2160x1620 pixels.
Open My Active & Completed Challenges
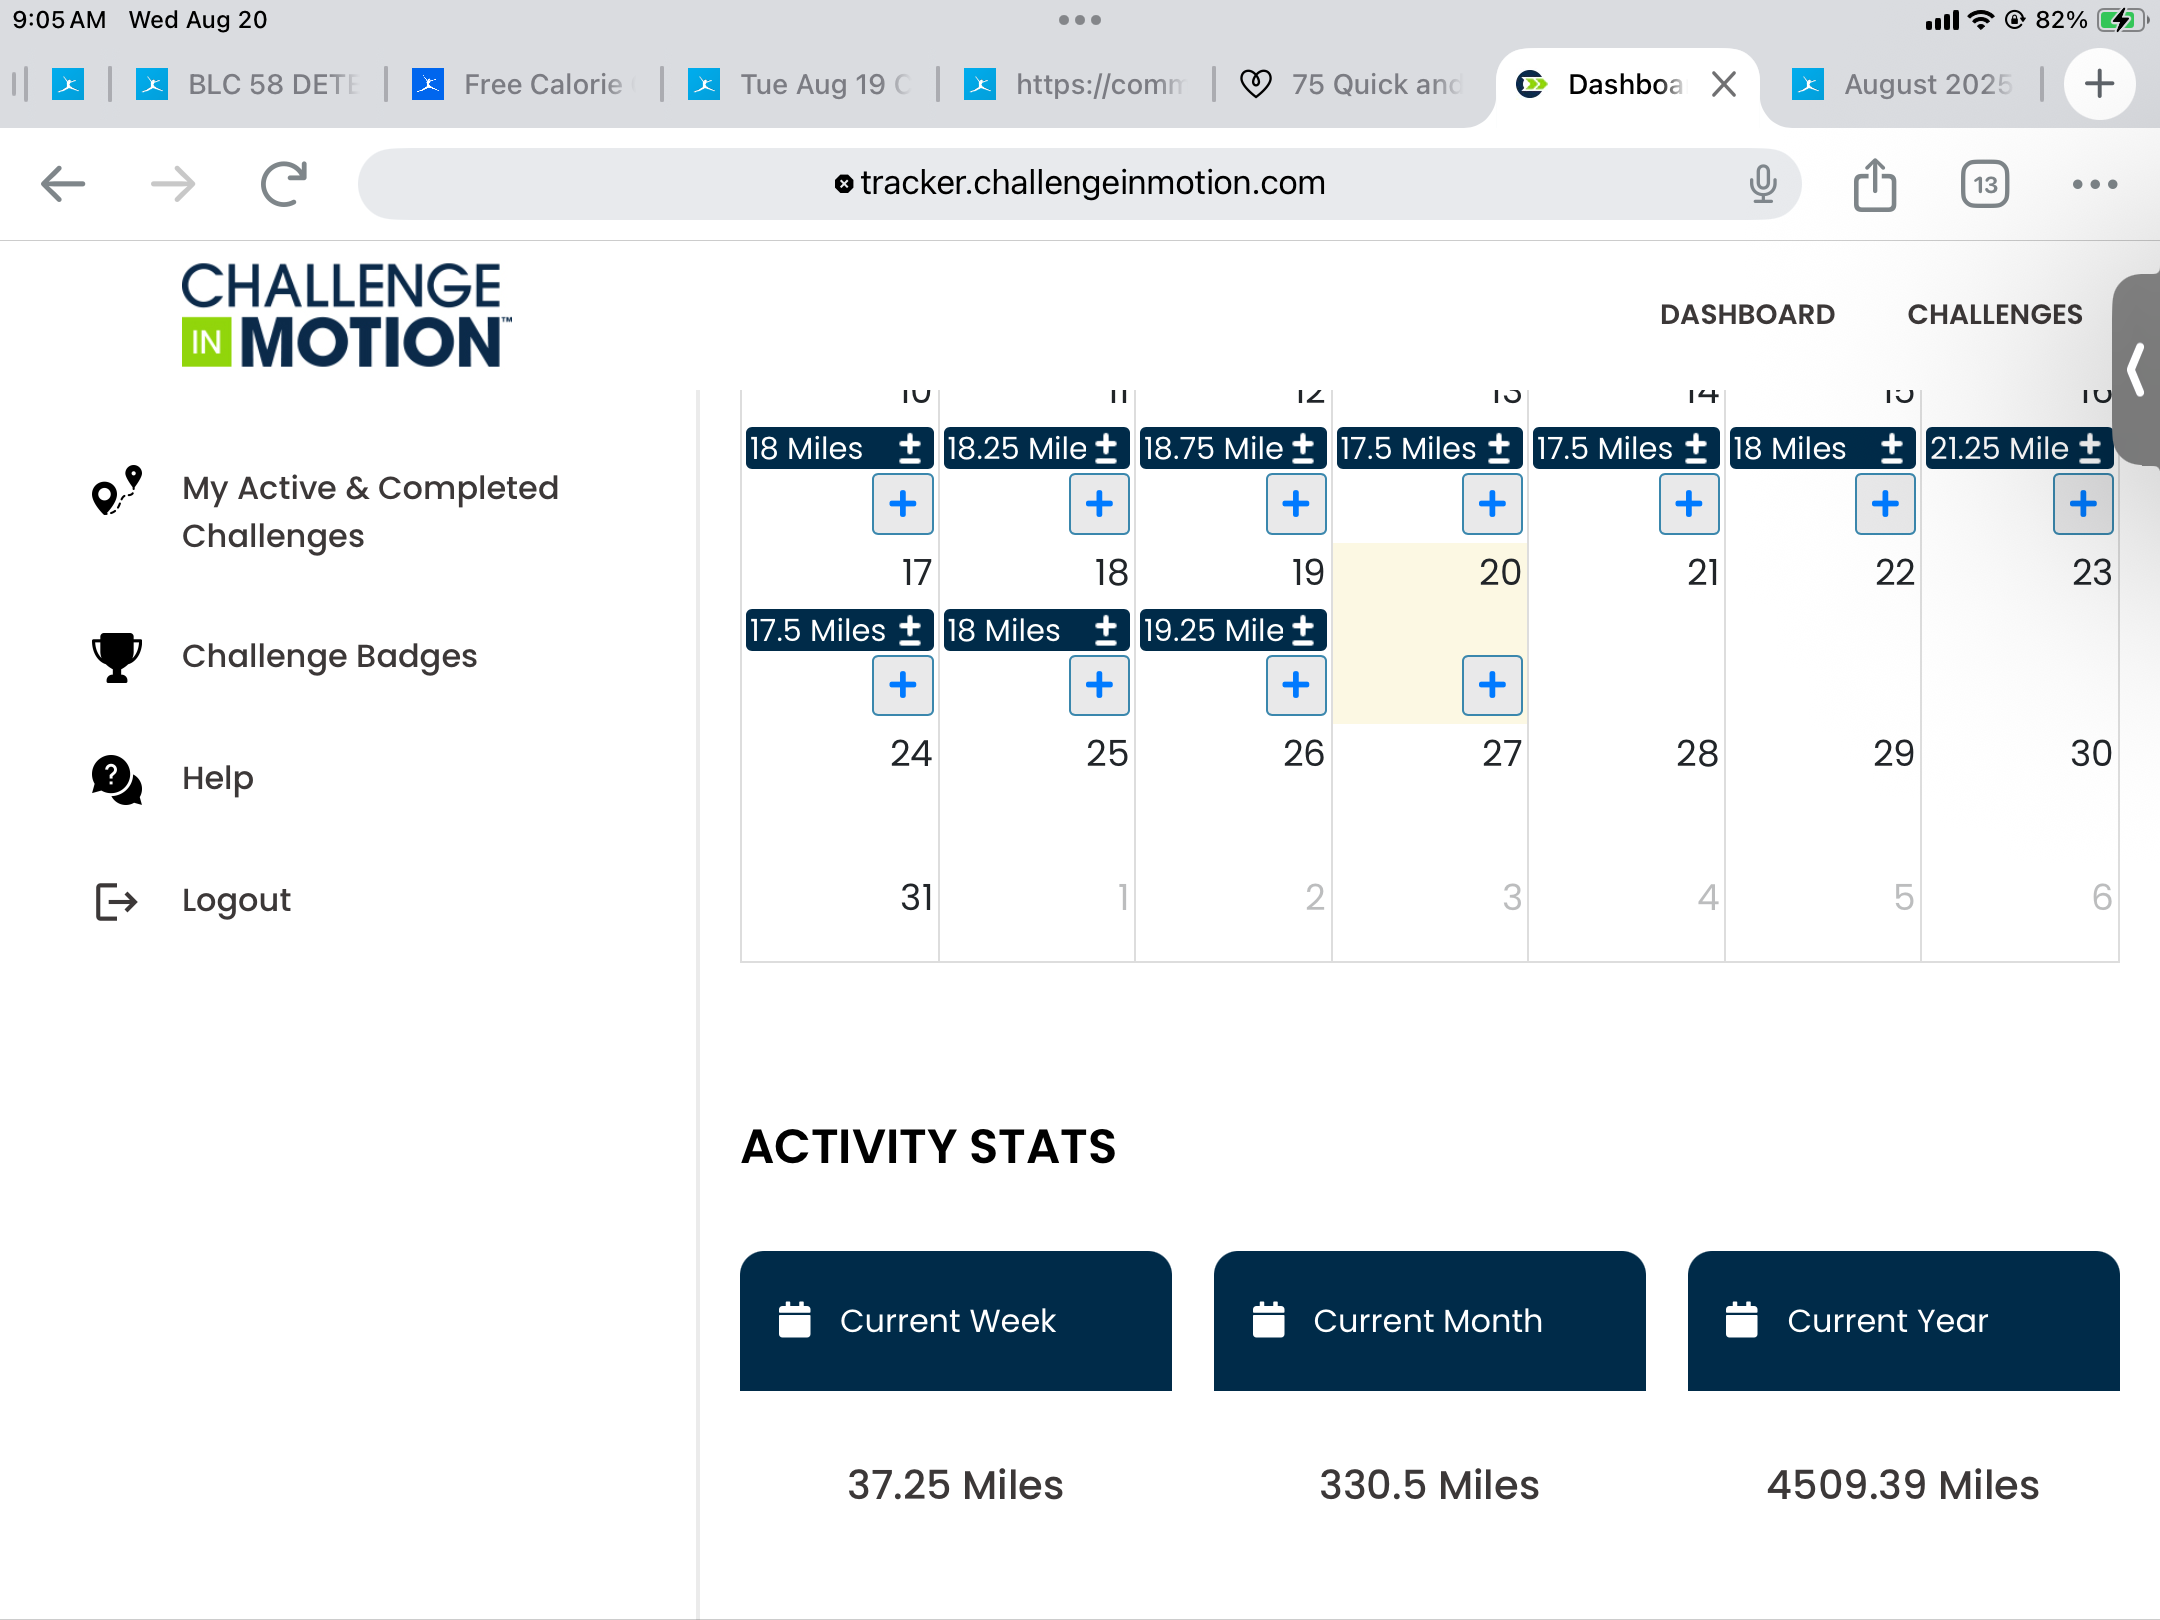click(370, 512)
